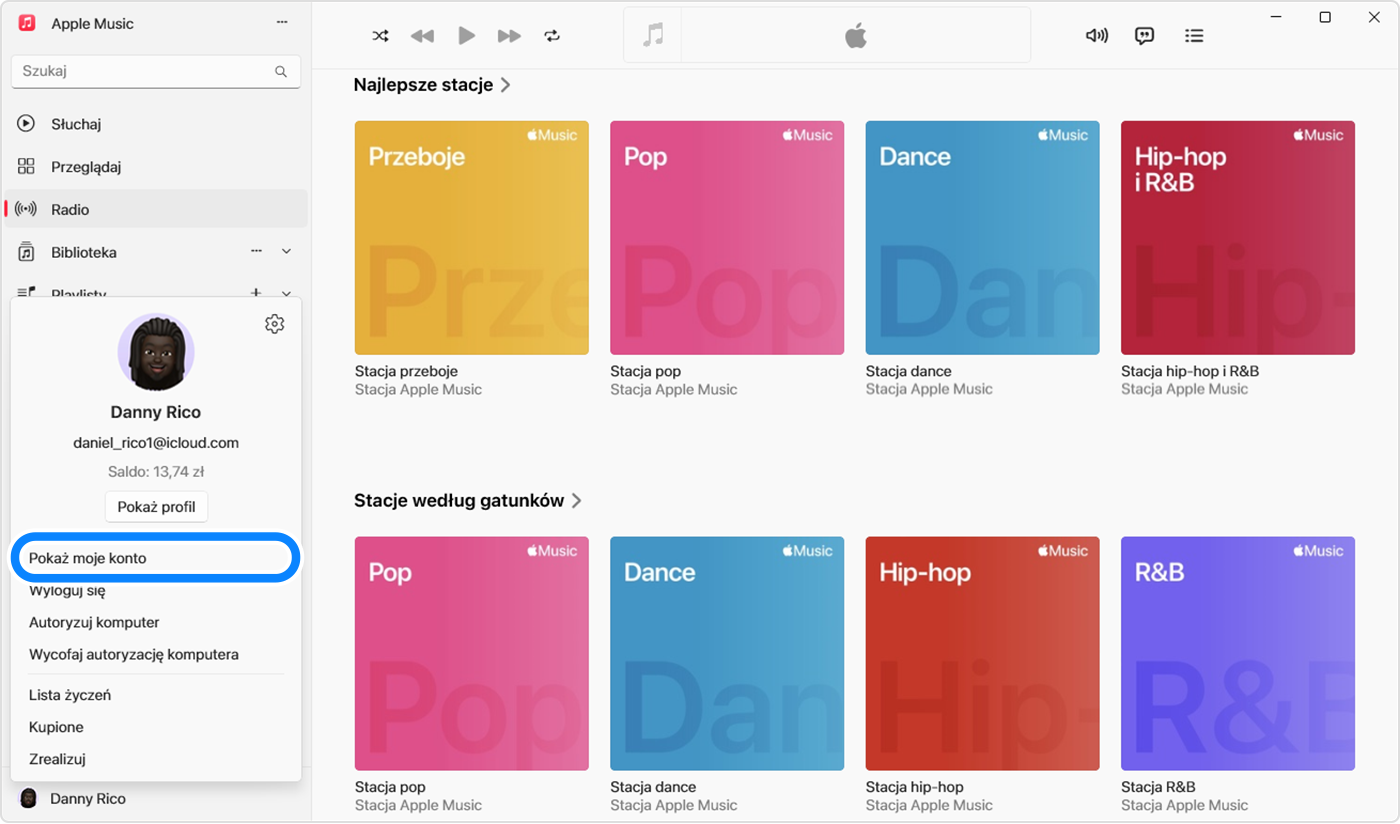
Task: Skip to previous track
Action: [x=422, y=36]
